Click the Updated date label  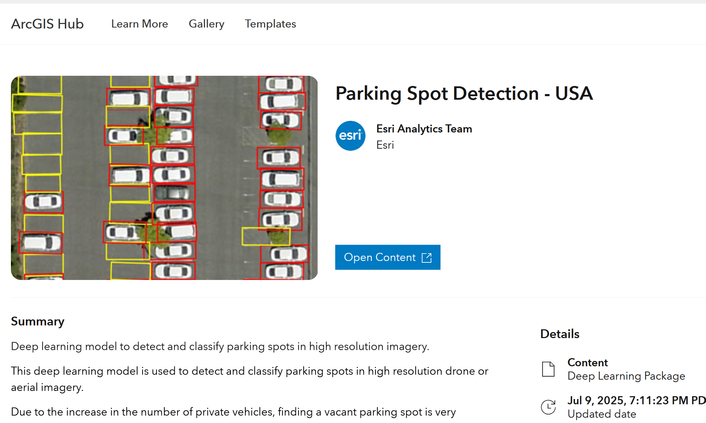[602, 414]
